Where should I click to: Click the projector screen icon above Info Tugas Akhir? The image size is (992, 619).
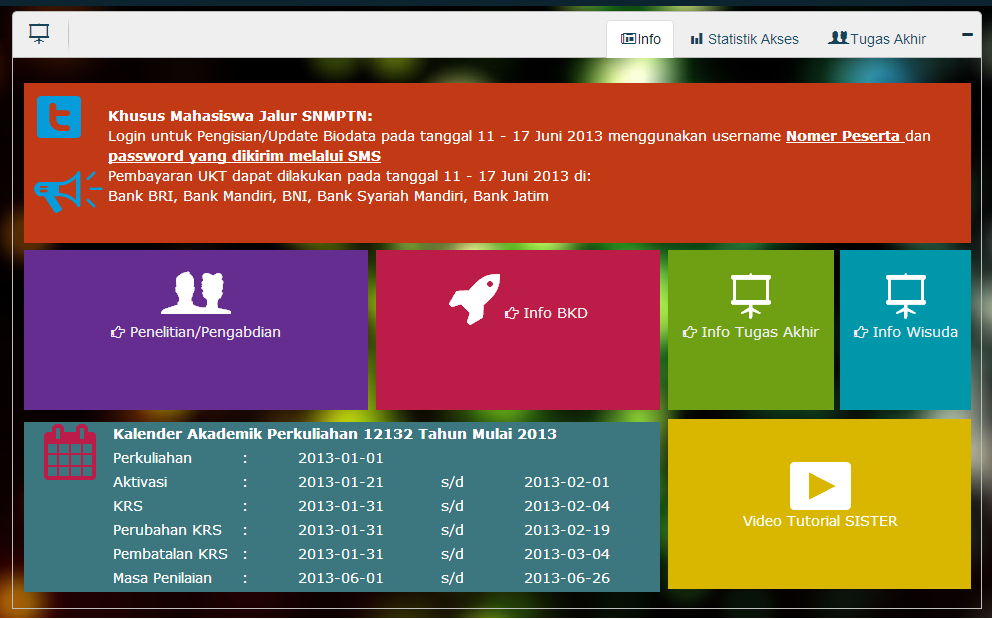(750, 296)
